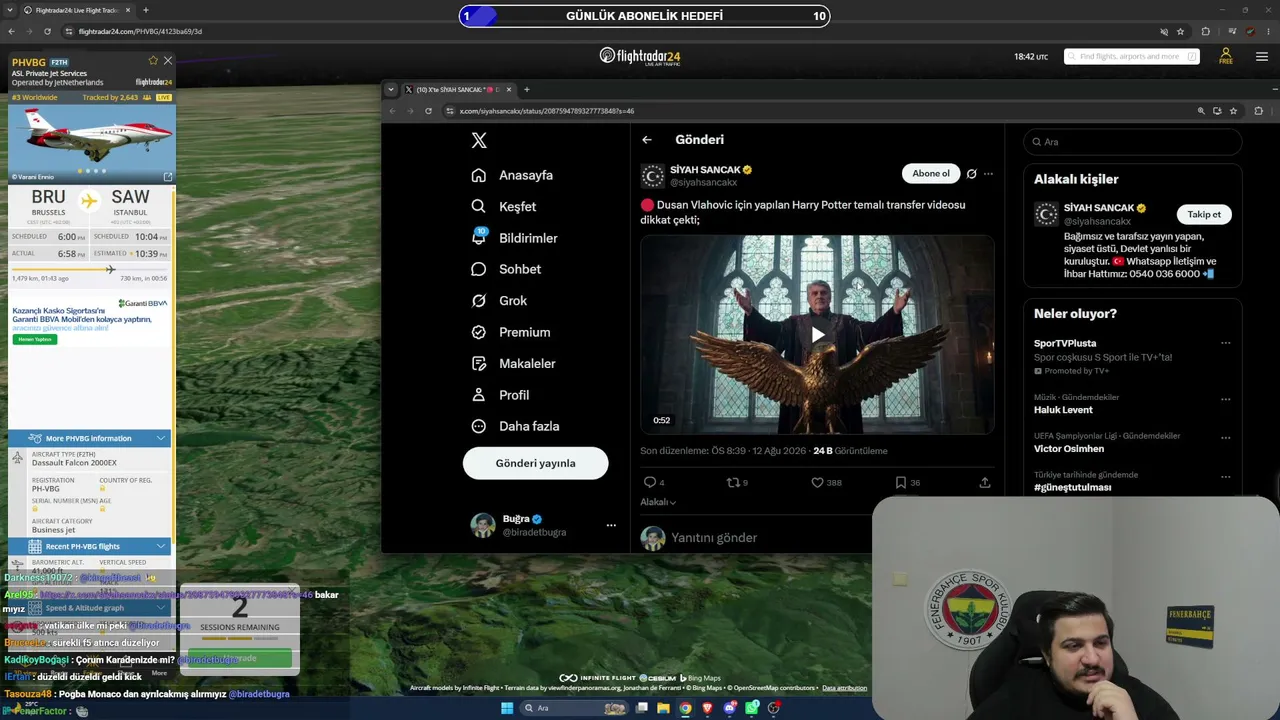Image resolution: width=1280 pixels, height=720 pixels.
Task: Reload the flightradar24 browser page
Action: tap(47, 31)
